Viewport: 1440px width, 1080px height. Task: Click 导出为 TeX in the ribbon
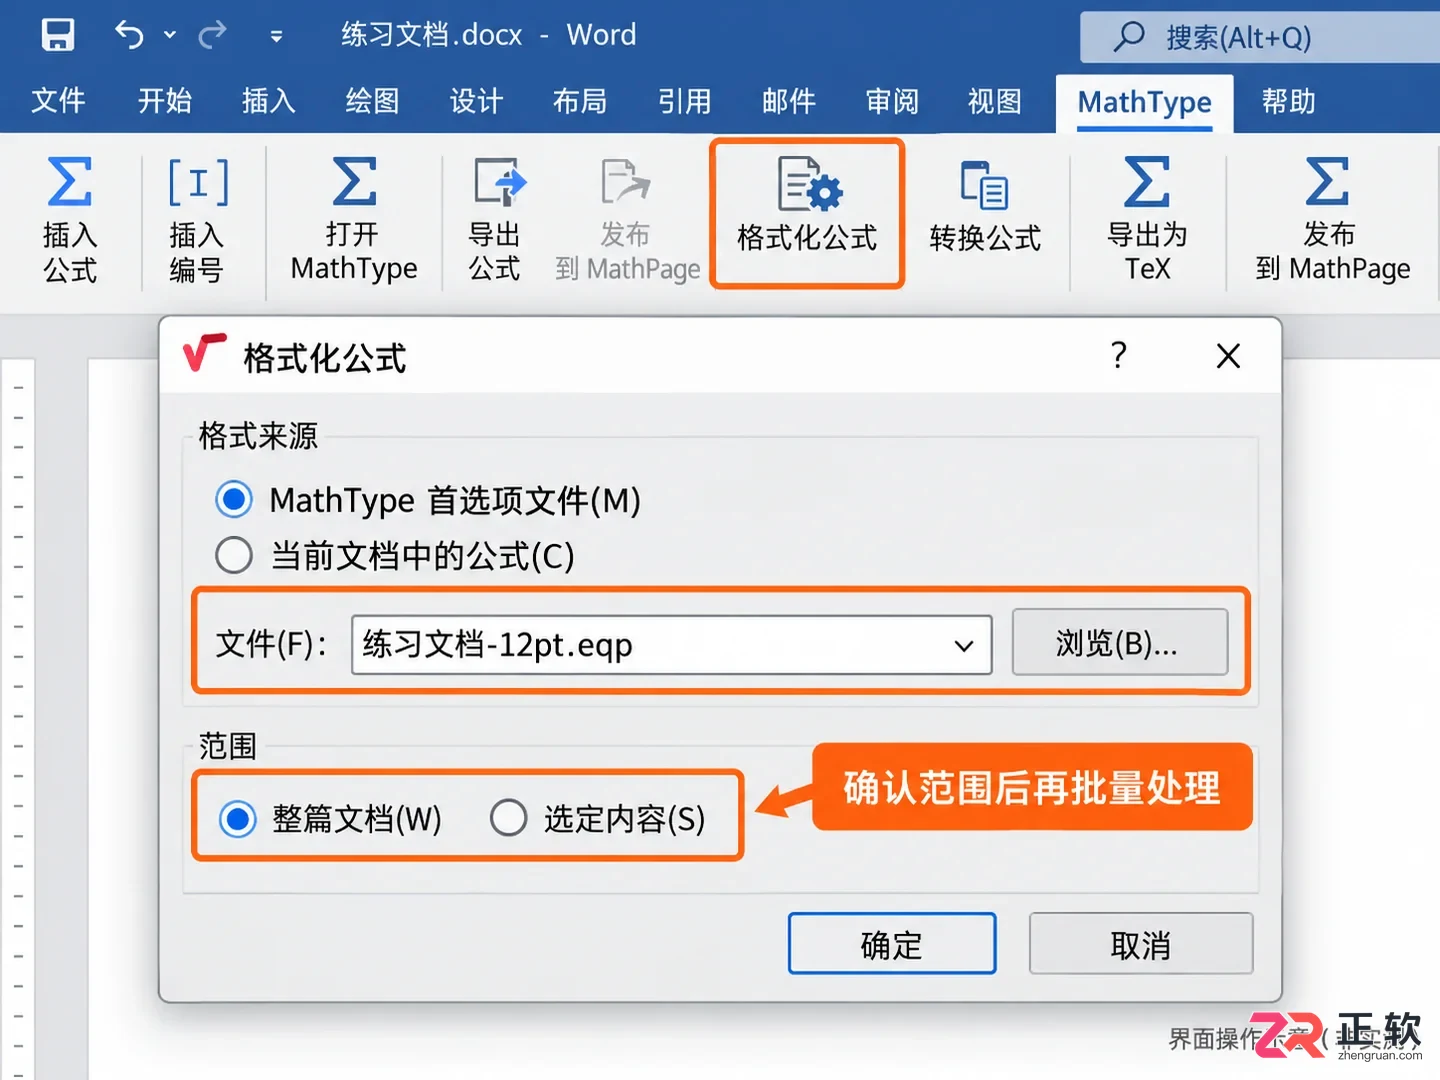1147,219
